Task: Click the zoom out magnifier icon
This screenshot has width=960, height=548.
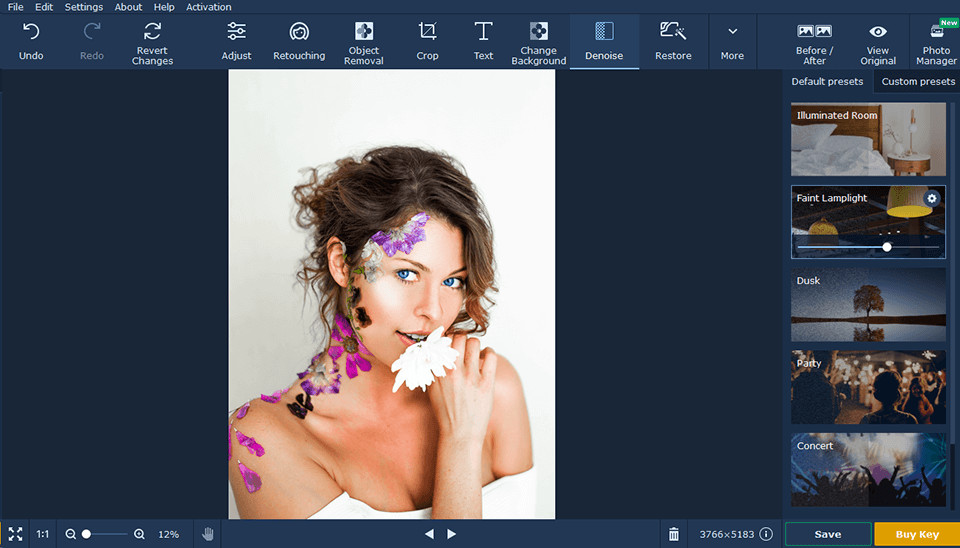Action: tap(70, 535)
